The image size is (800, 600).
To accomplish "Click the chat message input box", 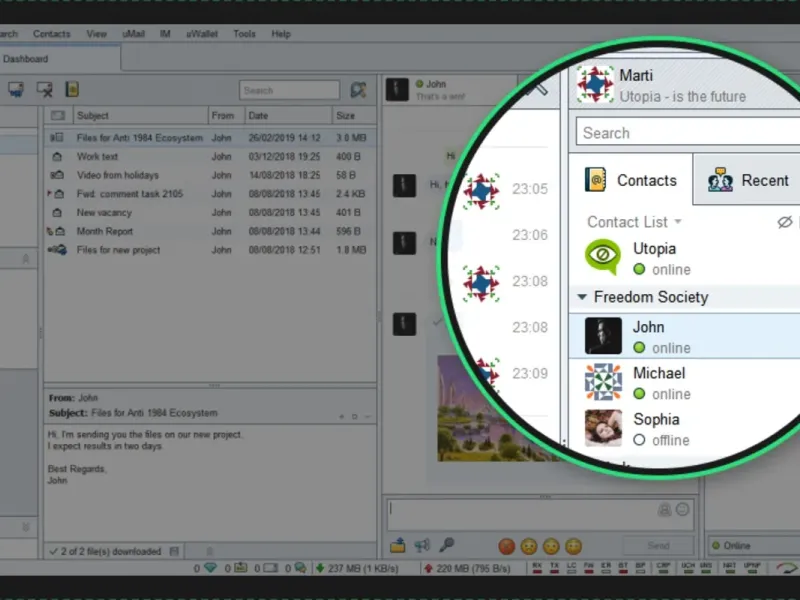I will [540, 514].
